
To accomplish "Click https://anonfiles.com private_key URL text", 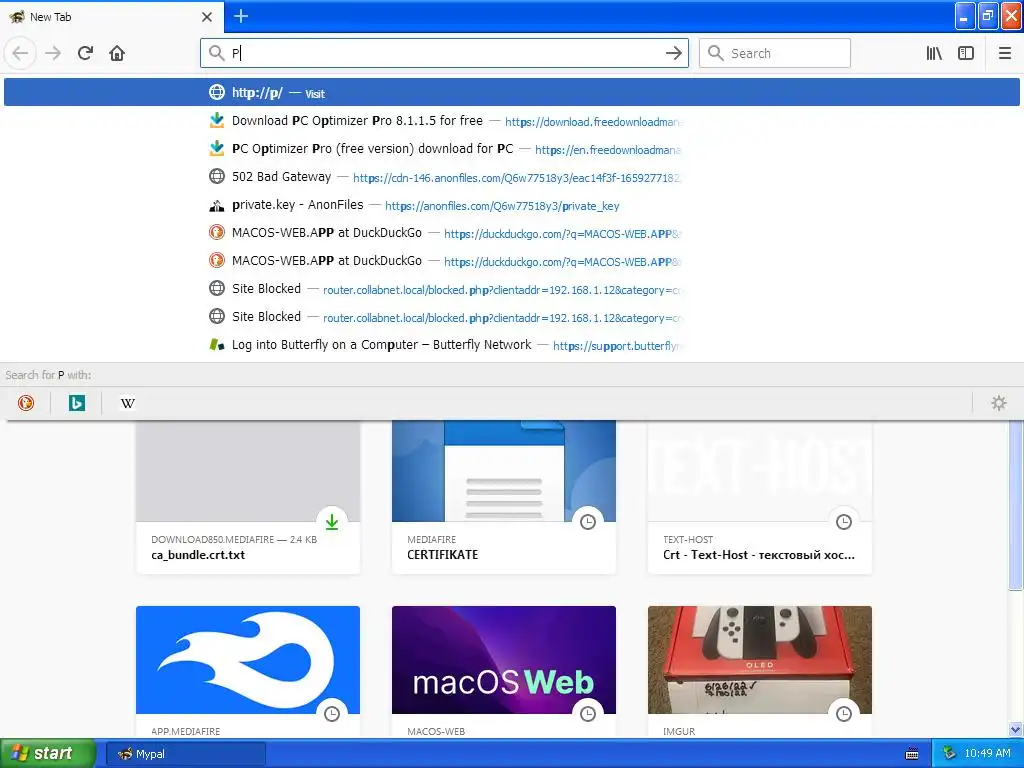I will [x=502, y=206].
